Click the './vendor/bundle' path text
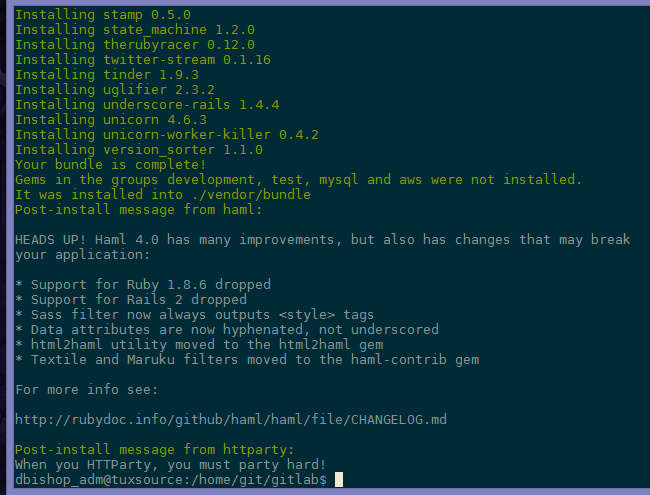The image size is (650, 495). click(251, 194)
